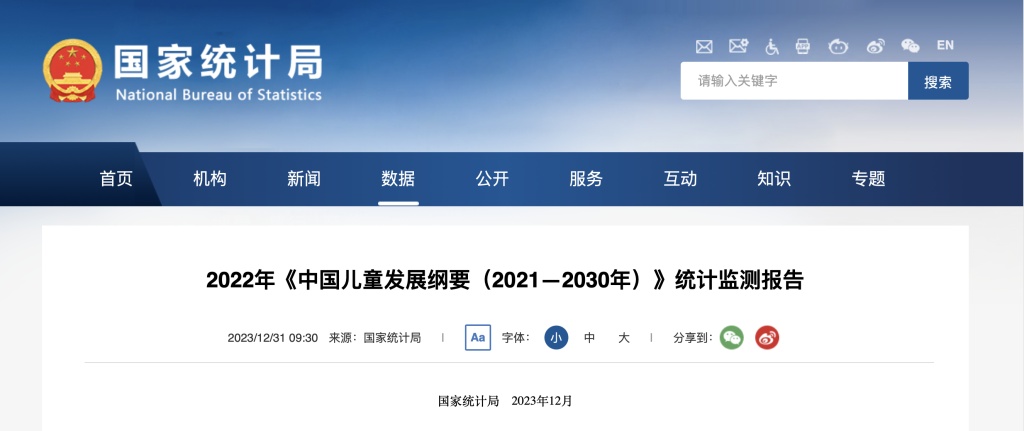
Task: Open WeChat icon in the top header
Action: (x=910, y=46)
